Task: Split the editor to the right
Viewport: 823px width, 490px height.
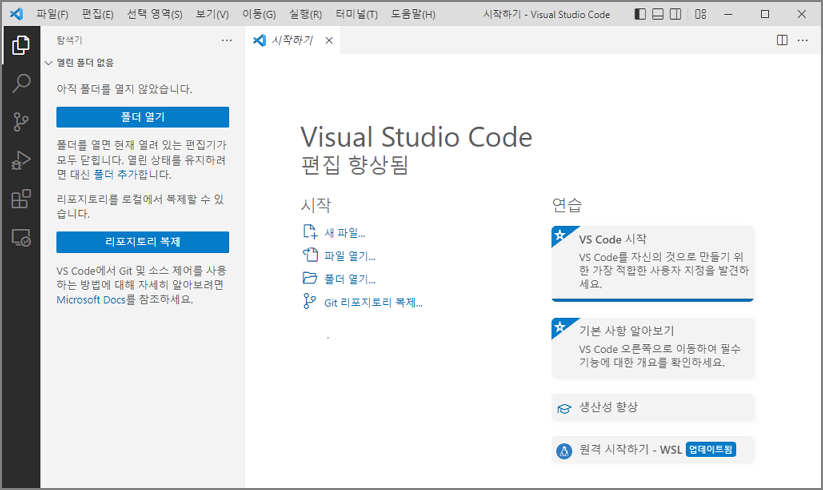Action: coord(782,40)
